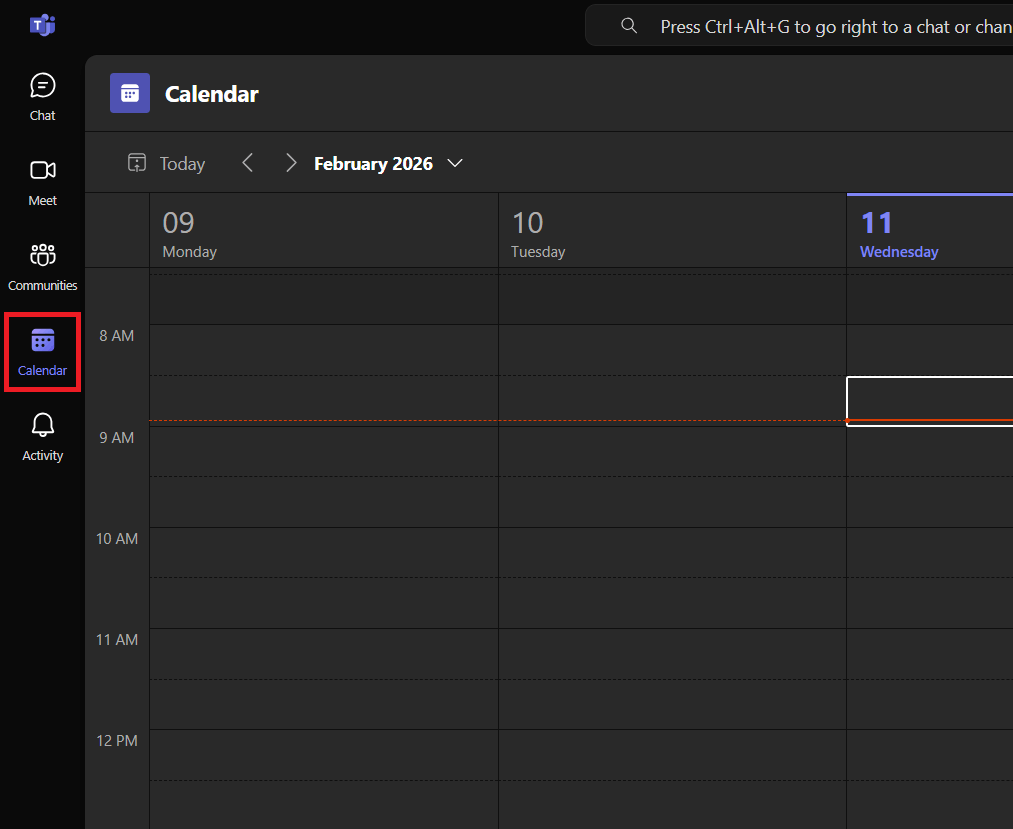Image resolution: width=1013 pixels, height=829 pixels.
Task: Jump to Today in the calendar
Action: pyautogui.click(x=167, y=163)
